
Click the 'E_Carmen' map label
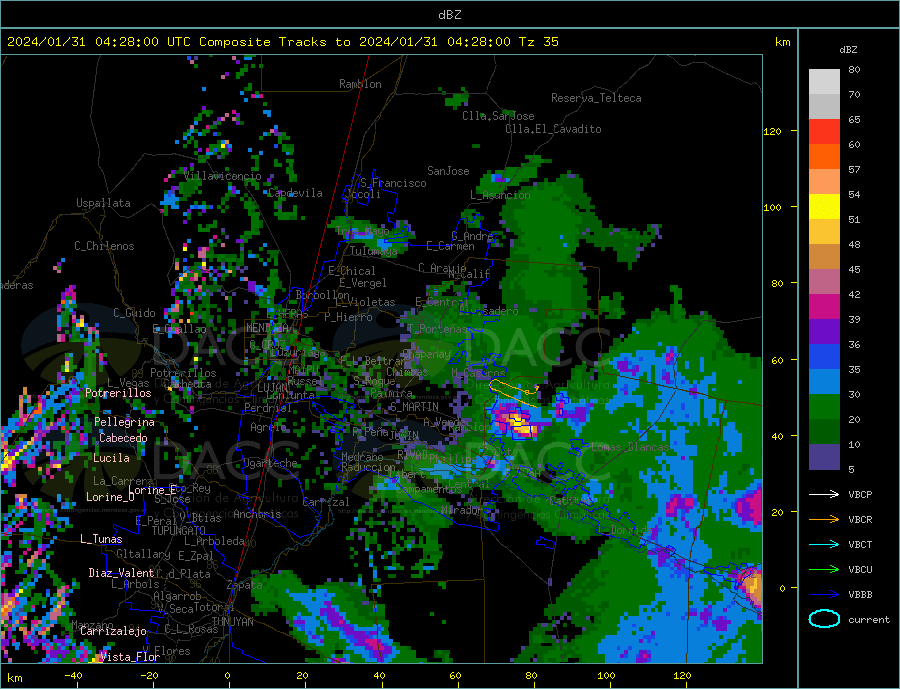(450, 246)
